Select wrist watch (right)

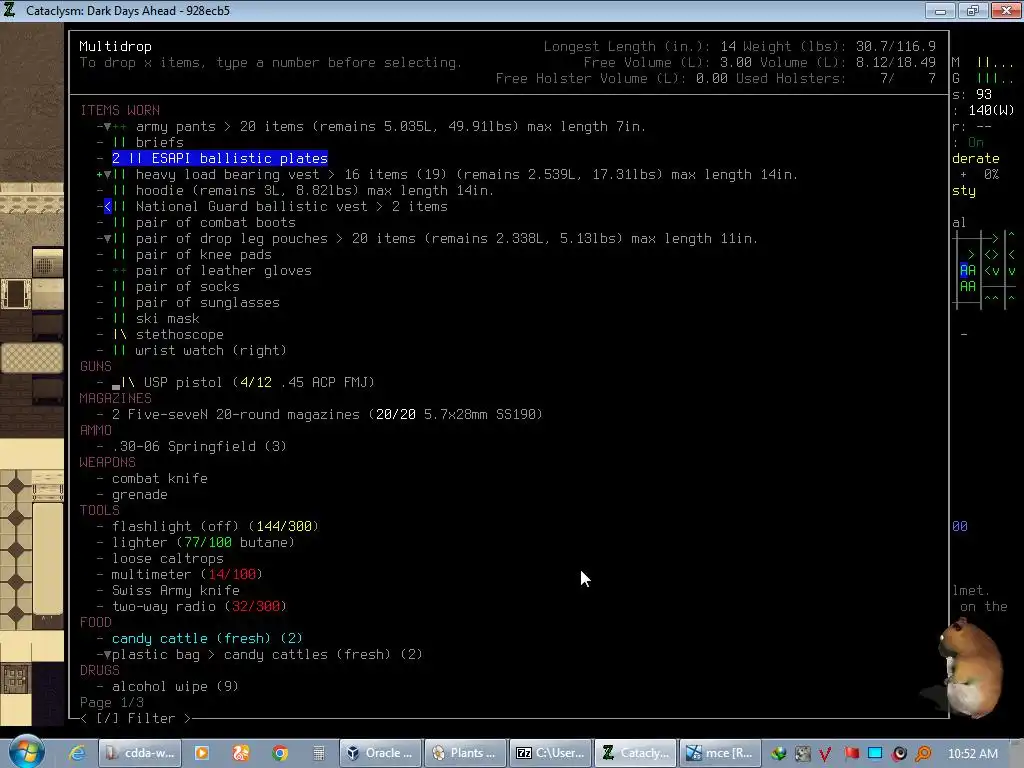tap(211, 351)
